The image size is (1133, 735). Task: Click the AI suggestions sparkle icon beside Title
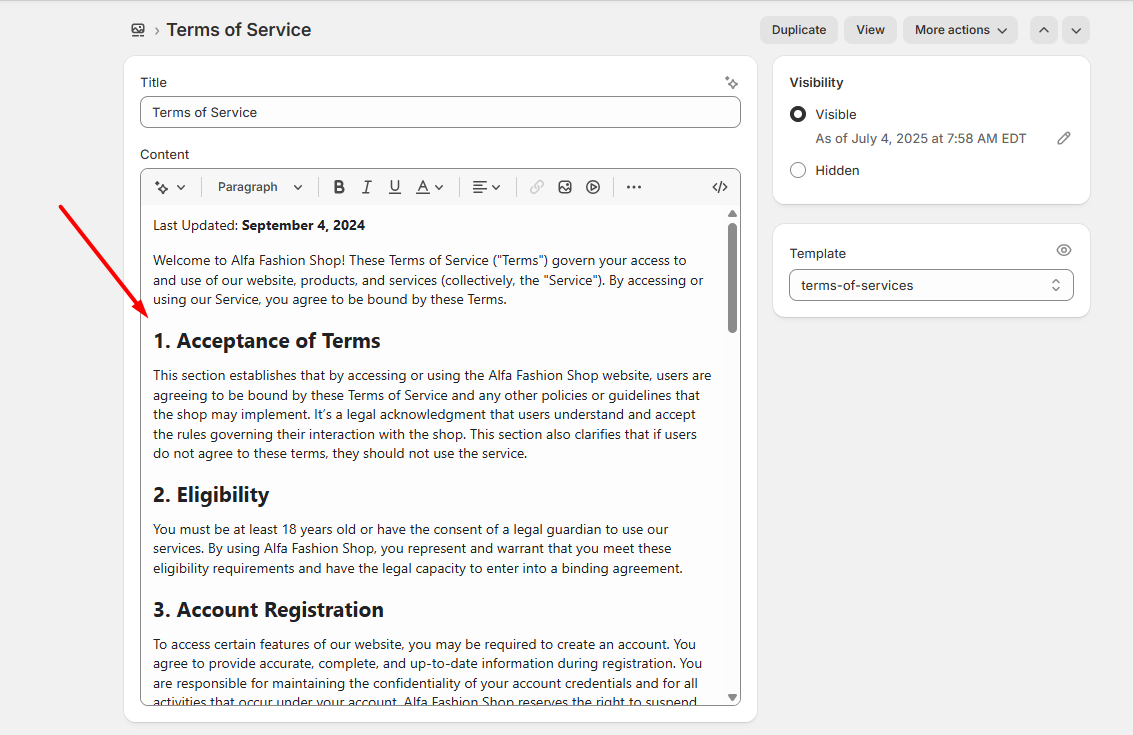click(731, 83)
